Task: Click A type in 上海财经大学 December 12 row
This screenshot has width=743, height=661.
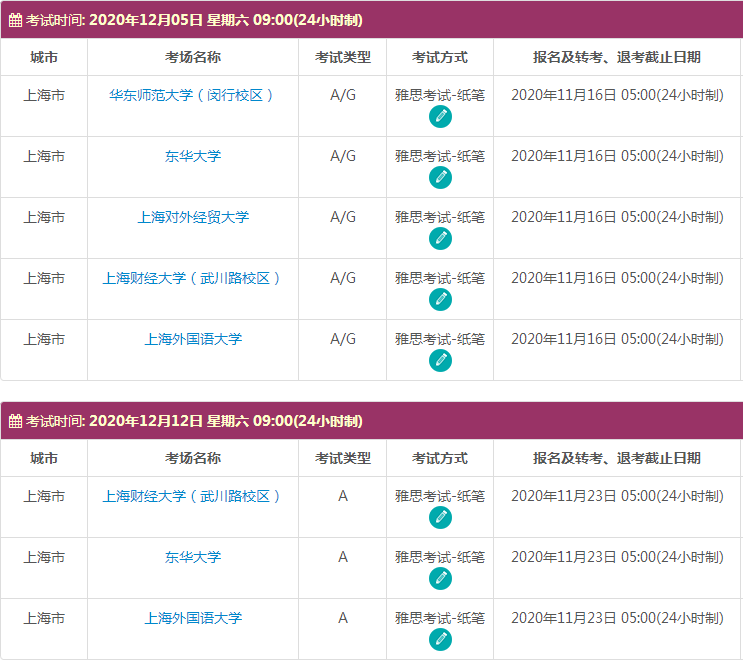Action: click(x=343, y=496)
